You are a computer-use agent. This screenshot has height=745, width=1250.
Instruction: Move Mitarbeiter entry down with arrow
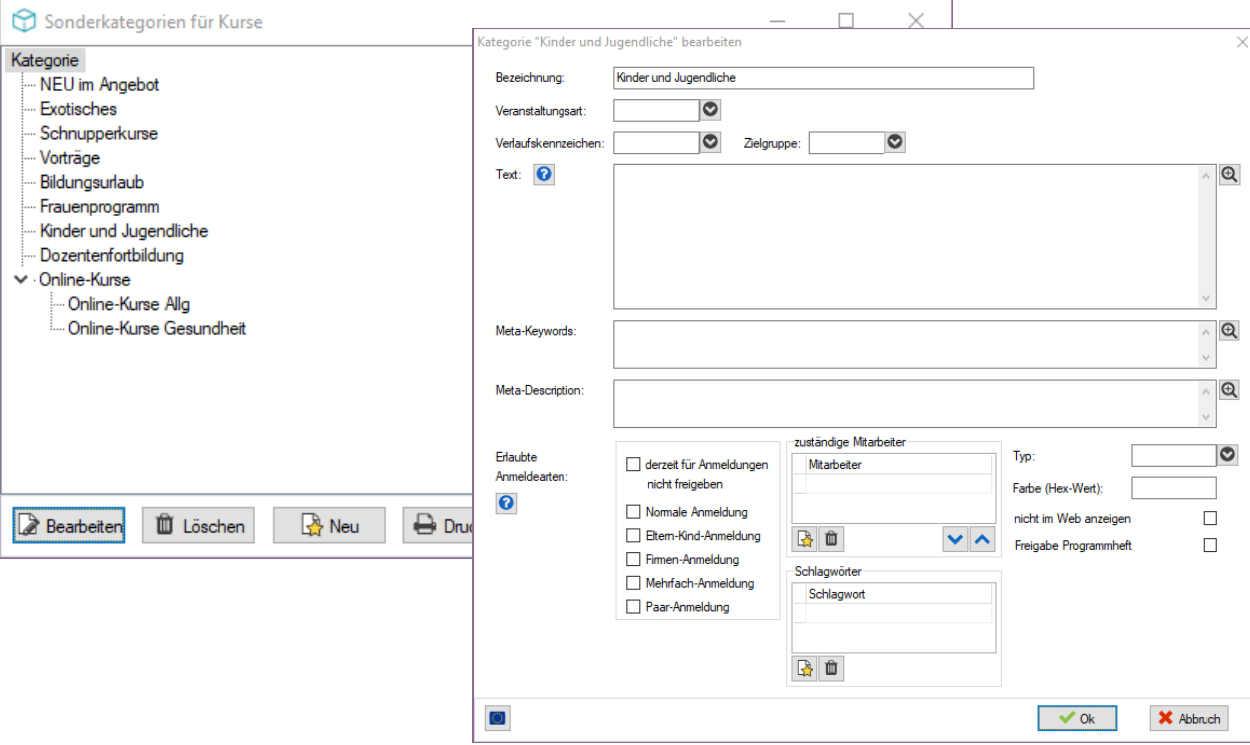(956, 540)
